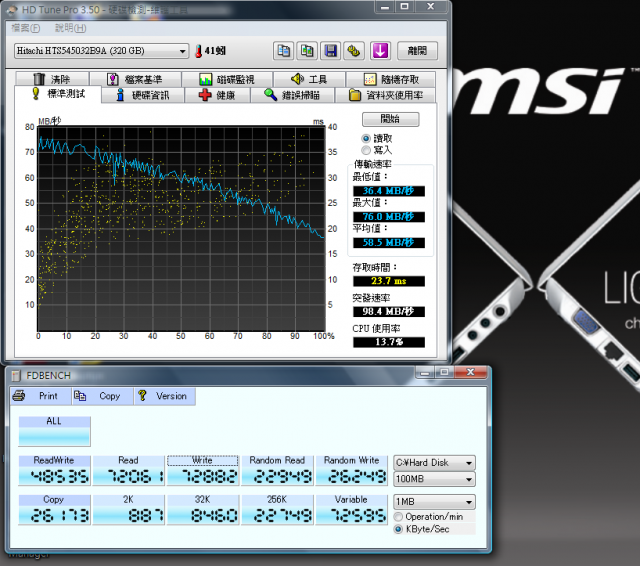Click the Random Write benchmark button
The width and height of the screenshot is (640, 566).
[x=351, y=470]
